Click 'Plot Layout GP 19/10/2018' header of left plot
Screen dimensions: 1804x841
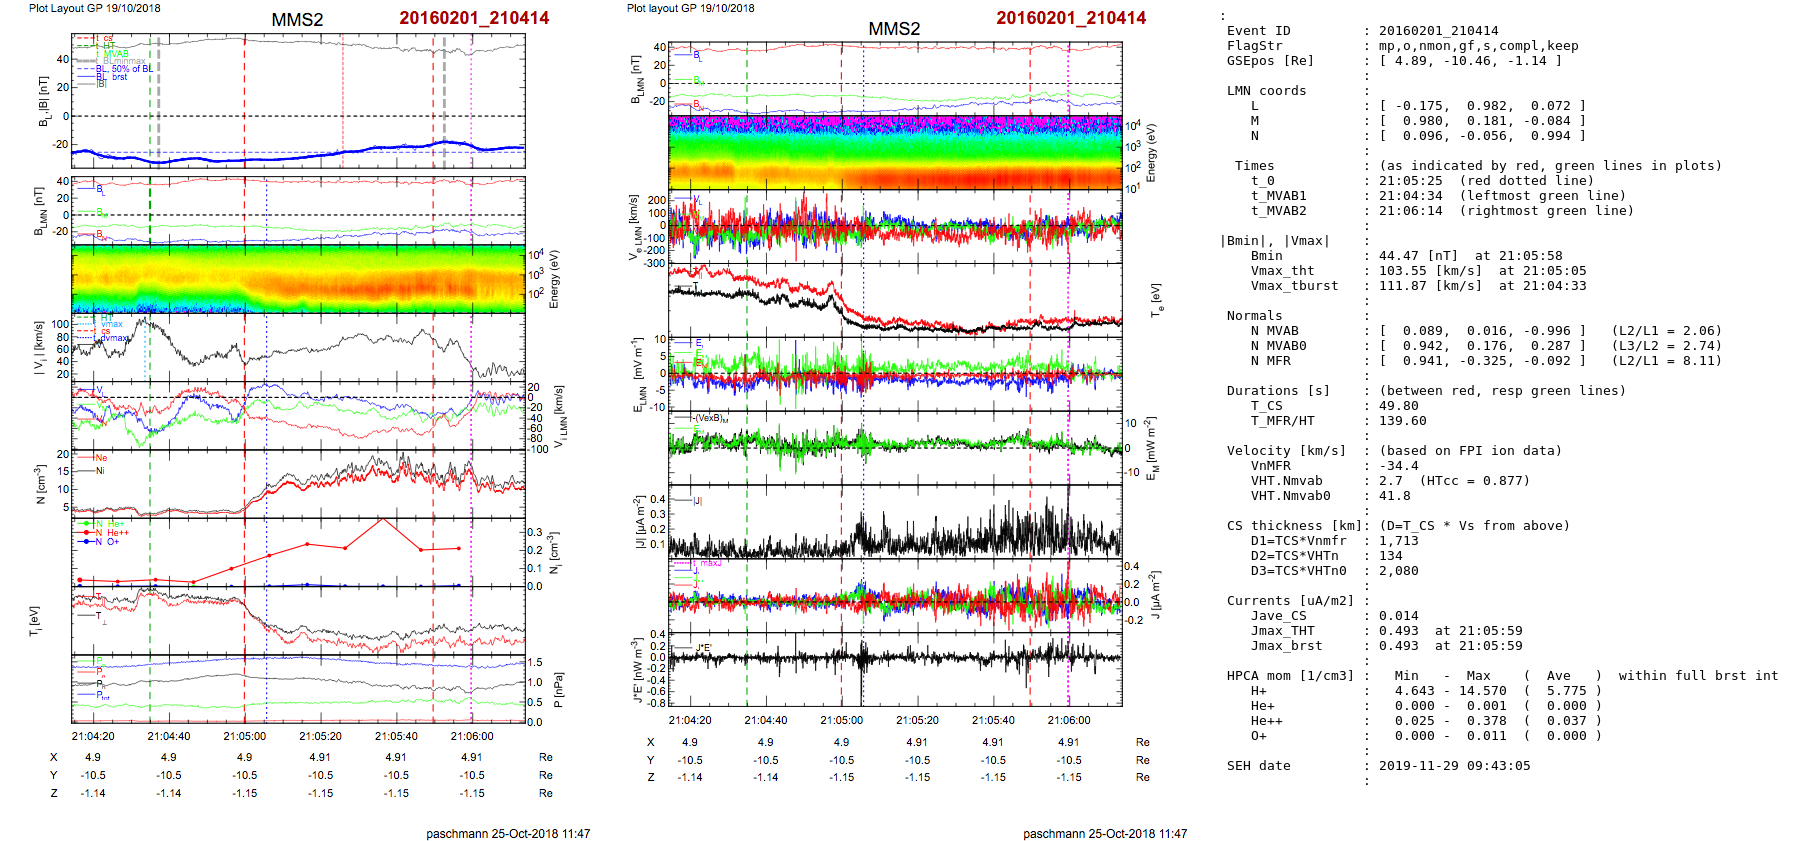point(94,8)
